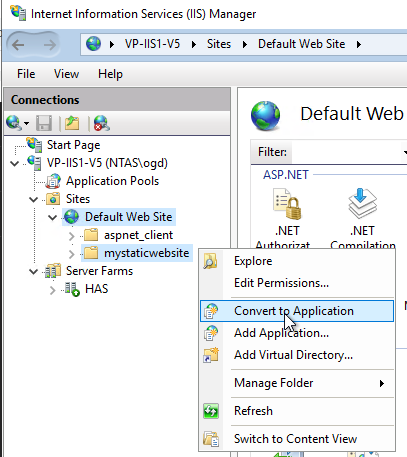
Task: Click the Switch to Content View icon
Action: click(x=211, y=439)
